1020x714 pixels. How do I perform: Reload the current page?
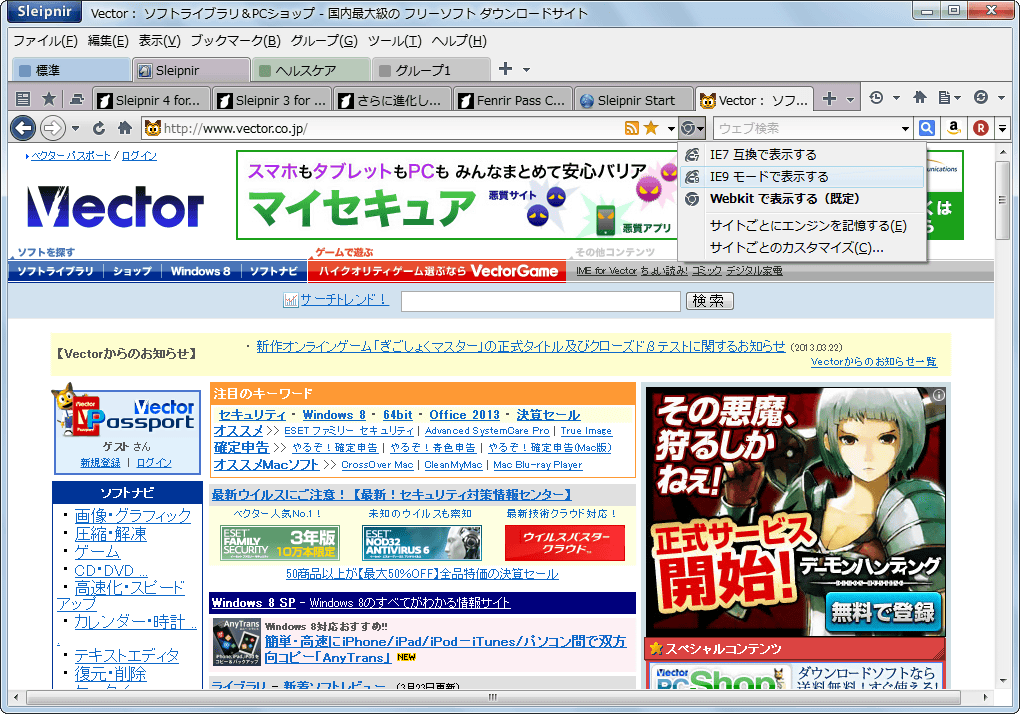click(x=99, y=128)
